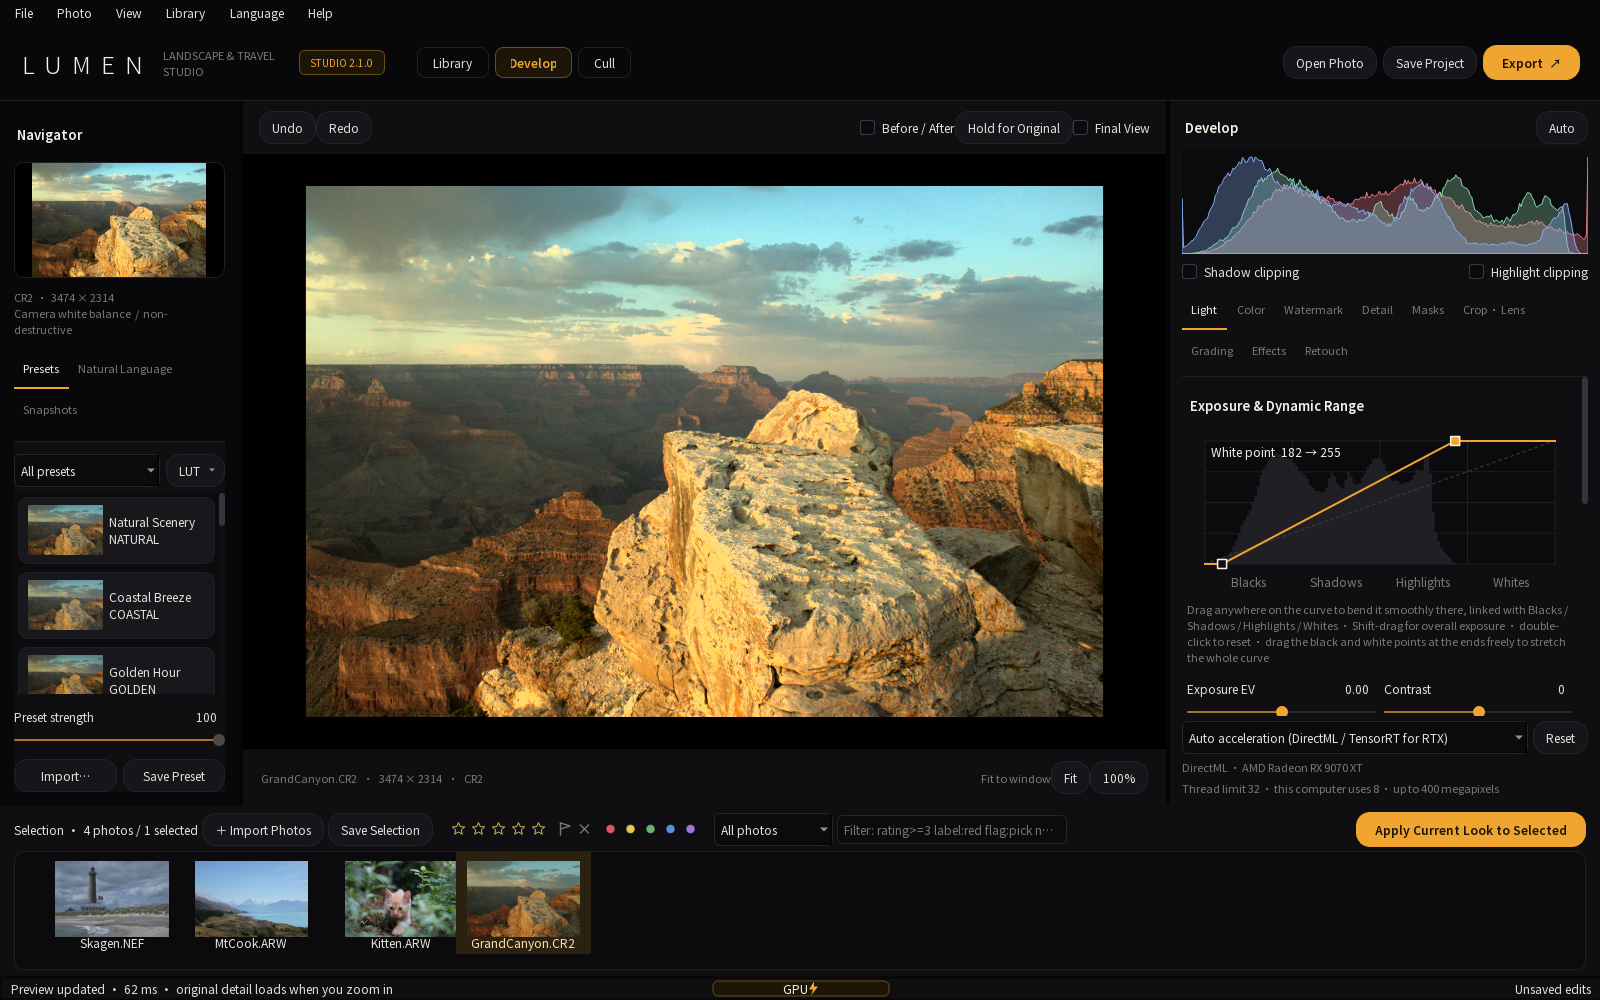Open the LUT dropdown
1600x1000 pixels.
point(195,471)
